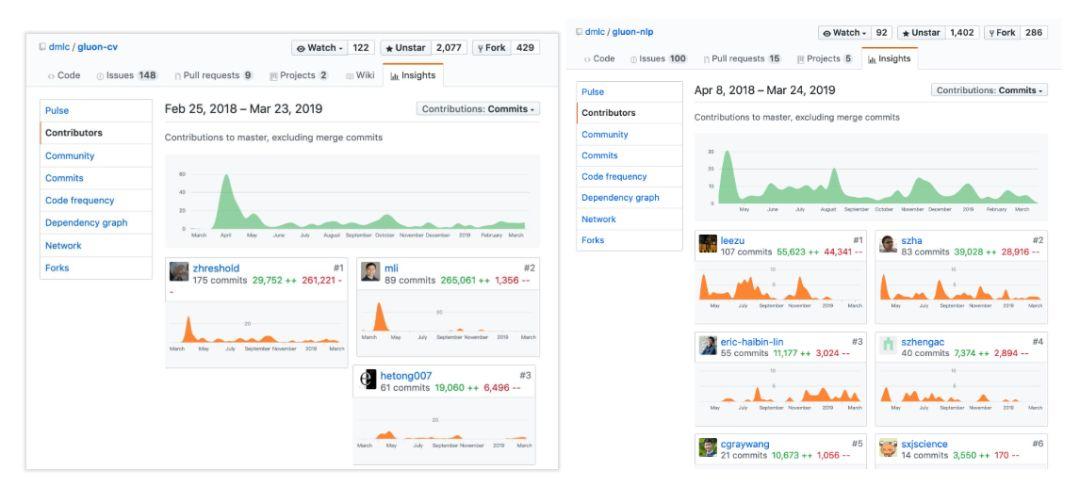The height and width of the screenshot is (503, 1080).
Task: Open the Contributions: Commits dropdown in gluon-nlp
Action: [x=990, y=90]
